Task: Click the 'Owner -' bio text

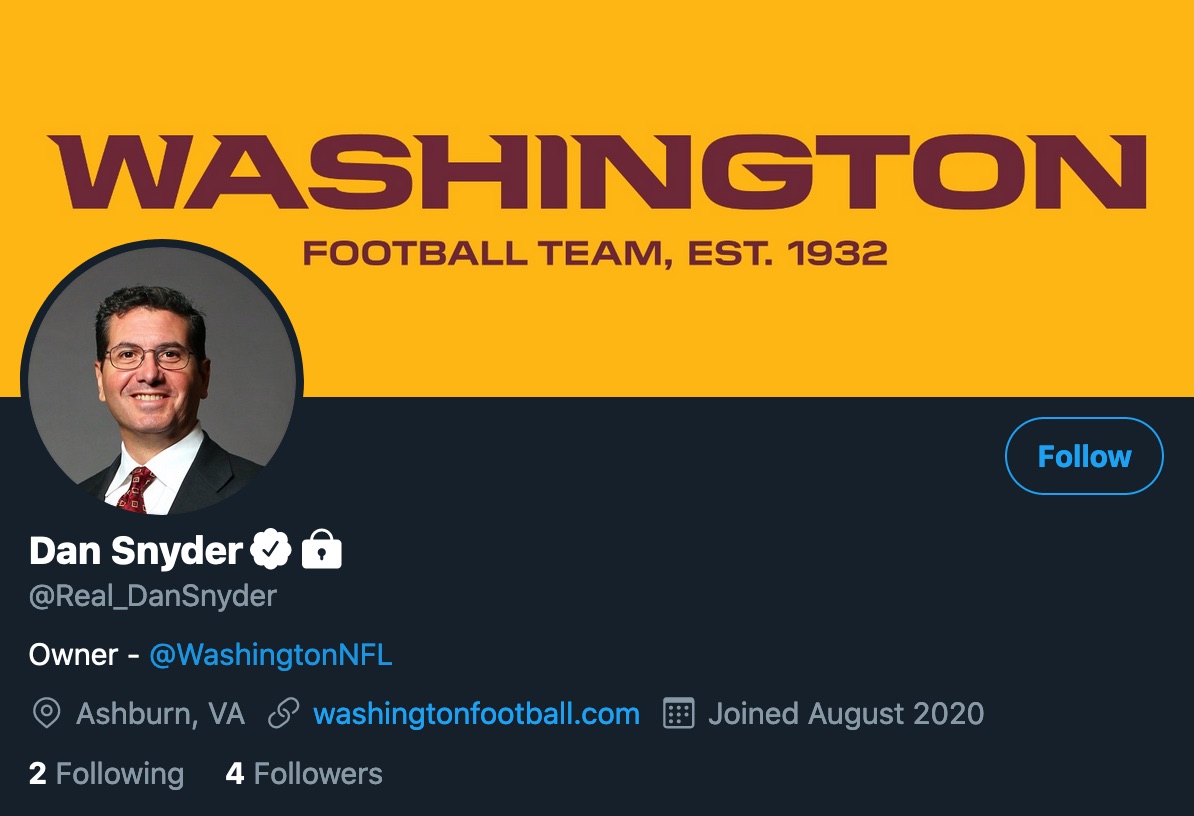Action: click(x=84, y=655)
